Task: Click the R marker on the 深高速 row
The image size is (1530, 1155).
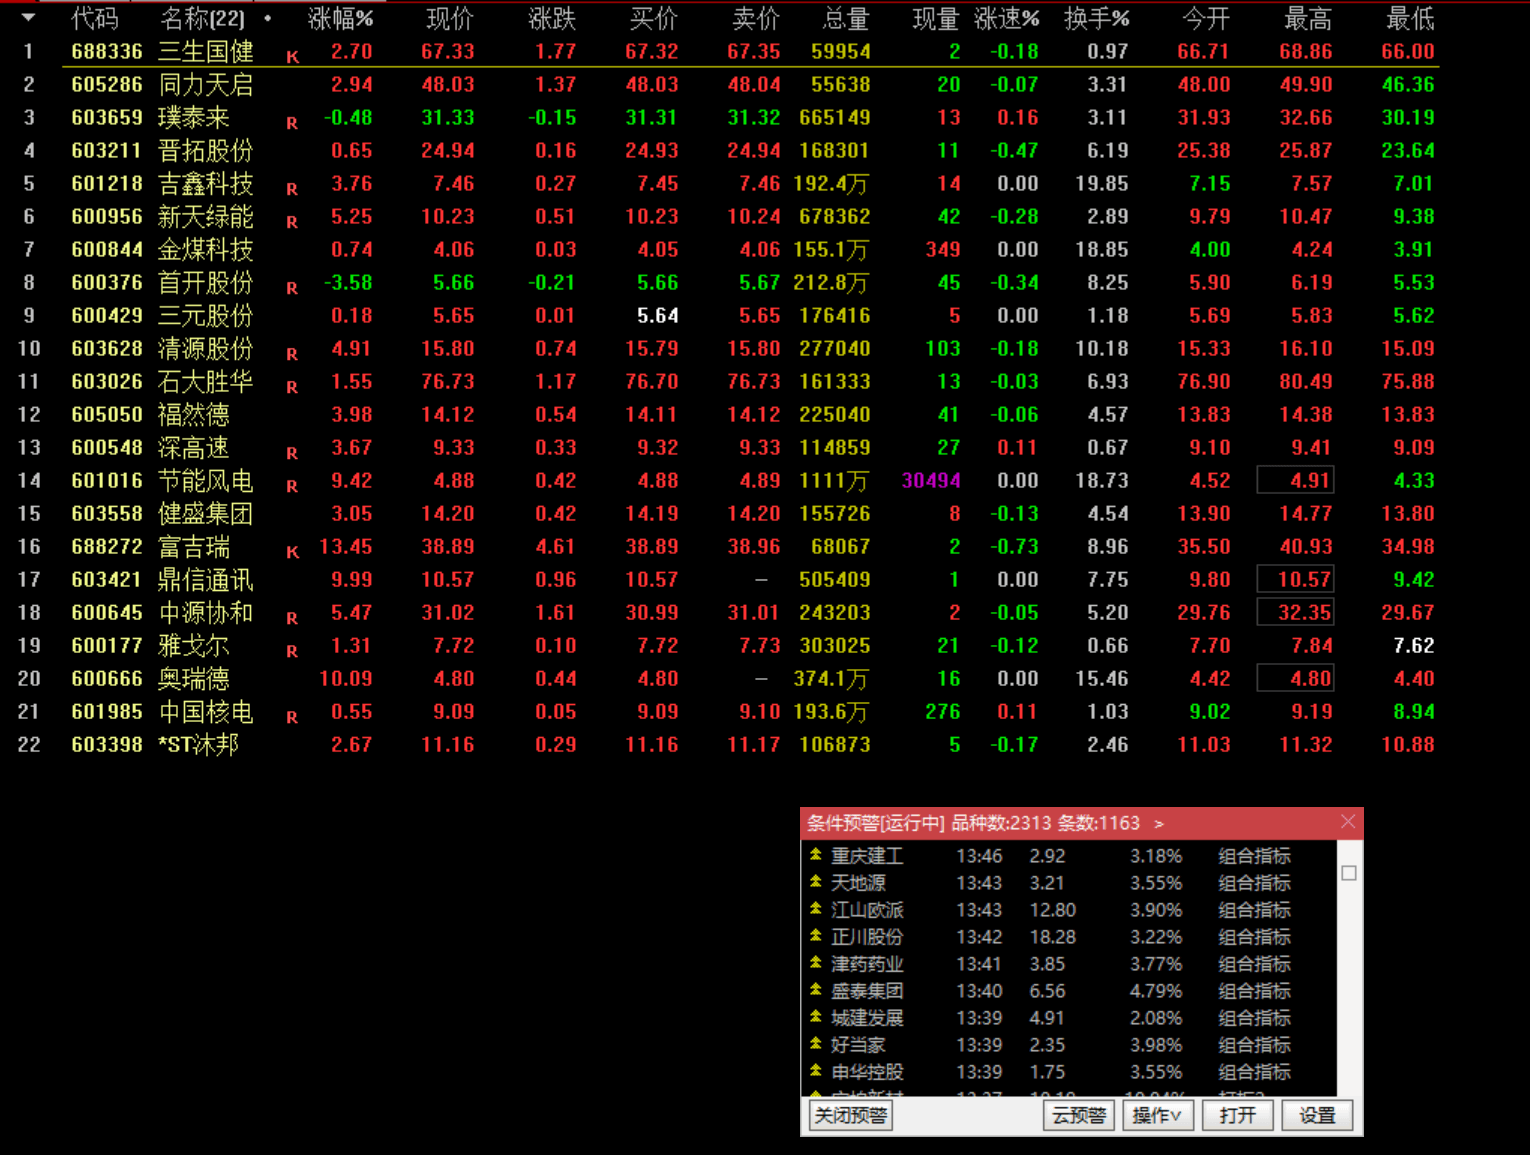Action: tap(292, 453)
